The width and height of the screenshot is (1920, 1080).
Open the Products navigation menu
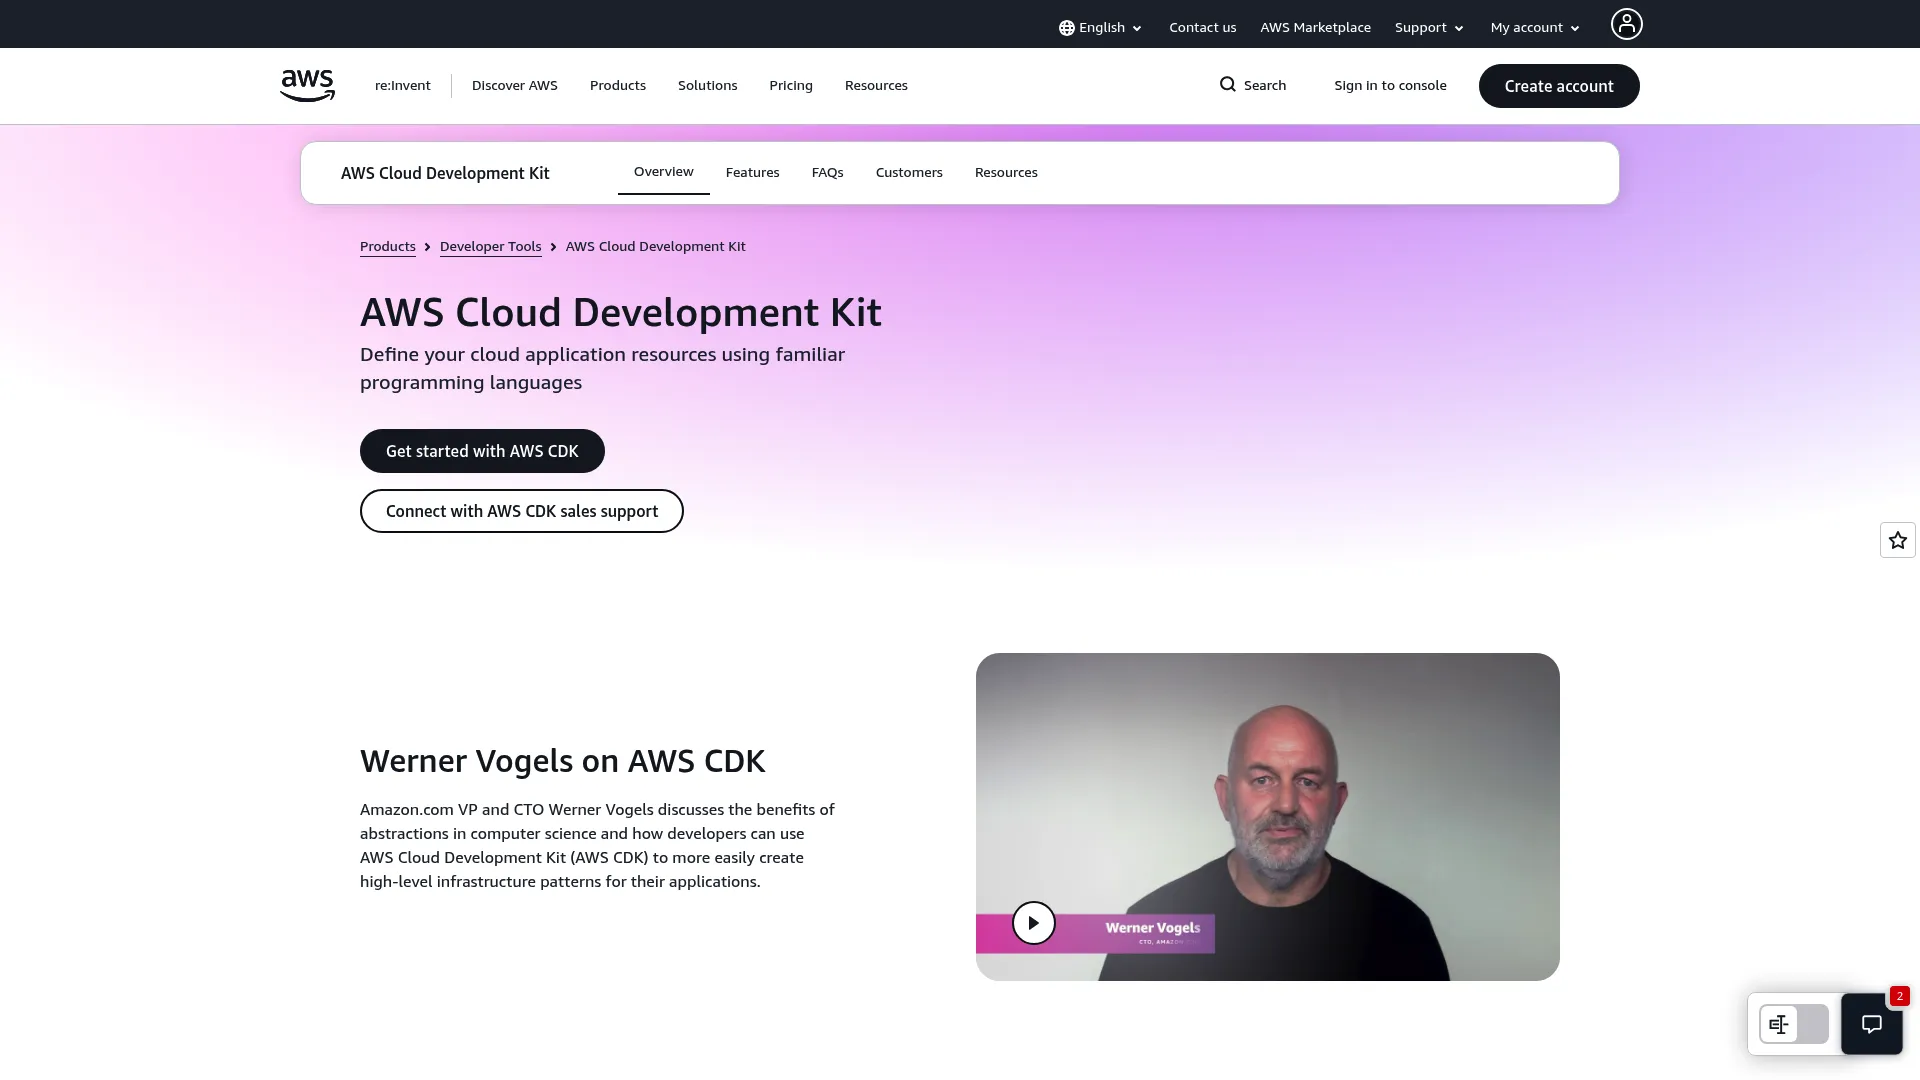[x=618, y=86]
